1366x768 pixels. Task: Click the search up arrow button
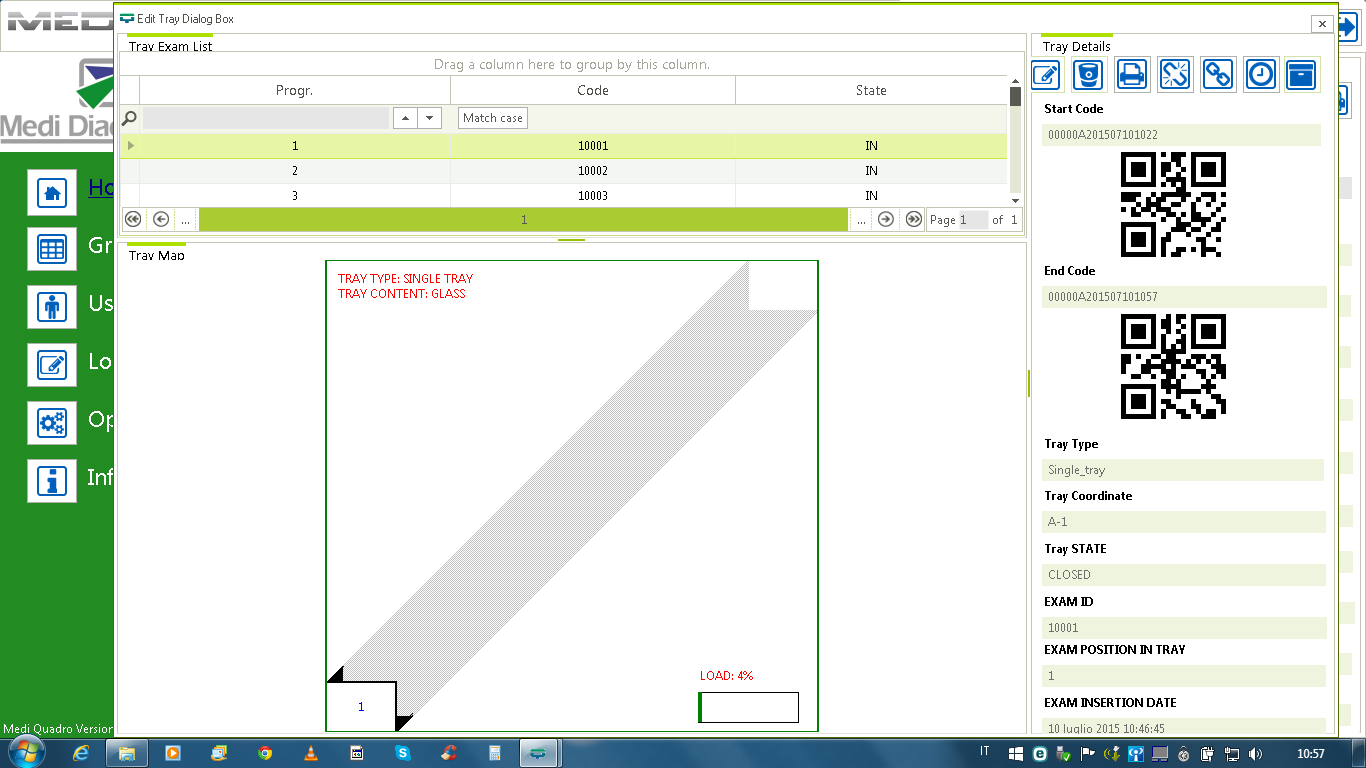pyautogui.click(x=405, y=118)
